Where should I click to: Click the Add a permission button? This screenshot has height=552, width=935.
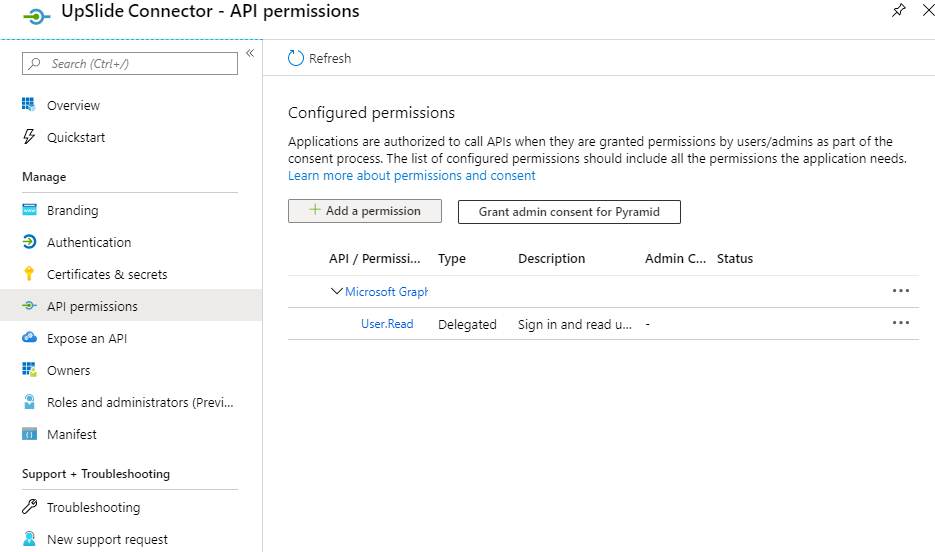[365, 211]
